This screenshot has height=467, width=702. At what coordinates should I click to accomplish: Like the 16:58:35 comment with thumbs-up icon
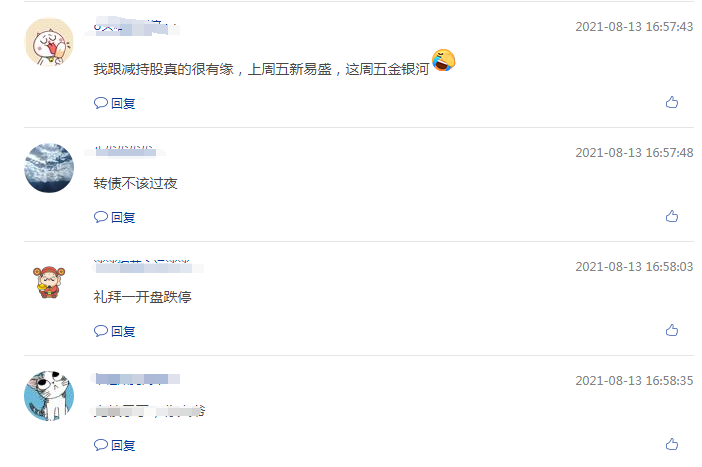tap(672, 445)
